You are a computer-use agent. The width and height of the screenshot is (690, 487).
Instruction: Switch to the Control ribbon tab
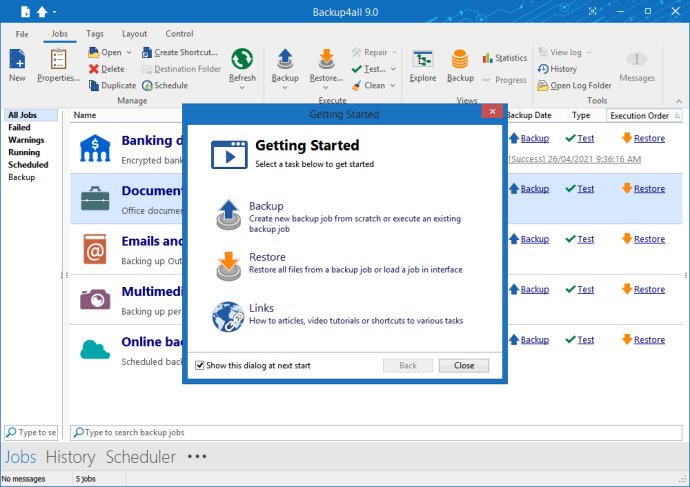tap(179, 34)
